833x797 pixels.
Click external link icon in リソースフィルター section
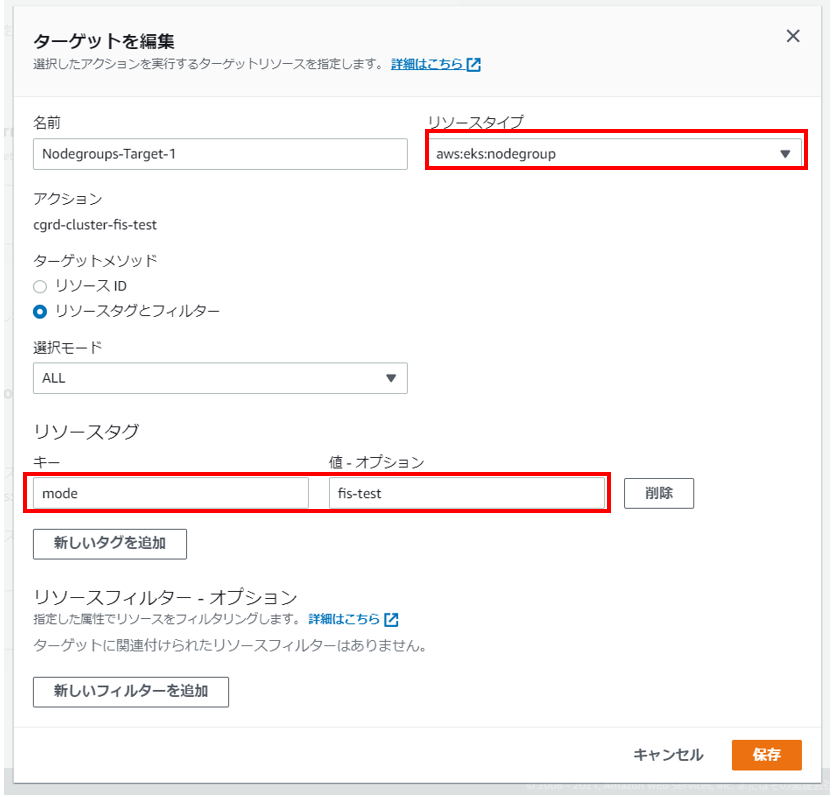point(392,619)
